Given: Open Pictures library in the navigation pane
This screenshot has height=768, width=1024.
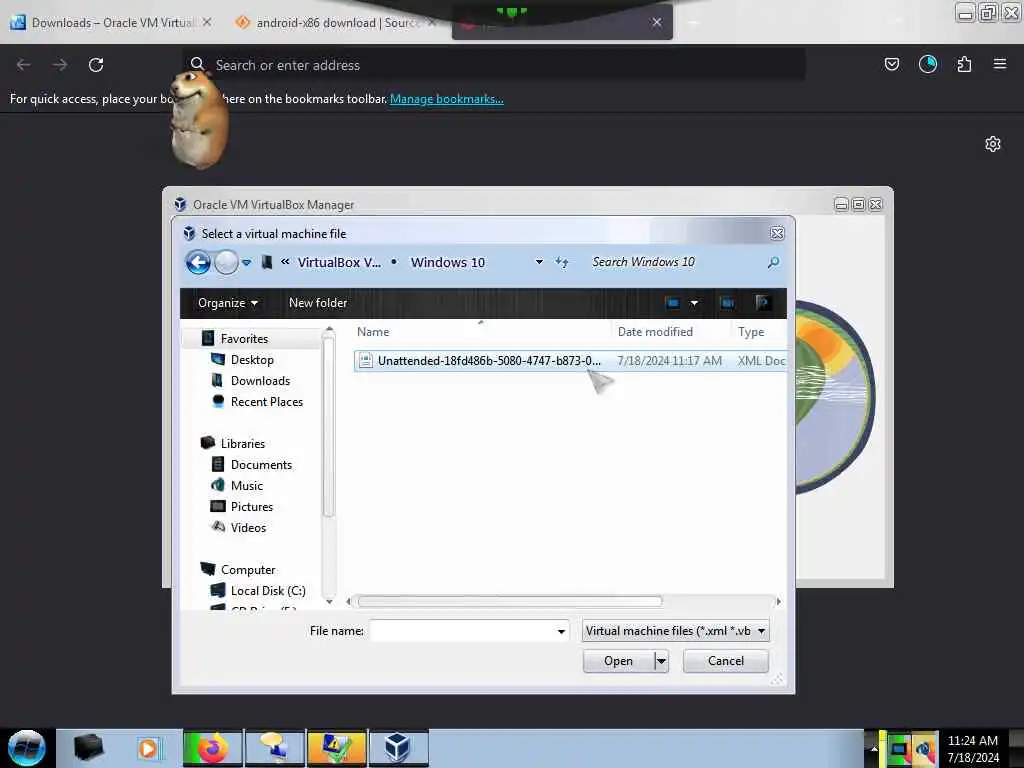Looking at the screenshot, I should pos(251,506).
